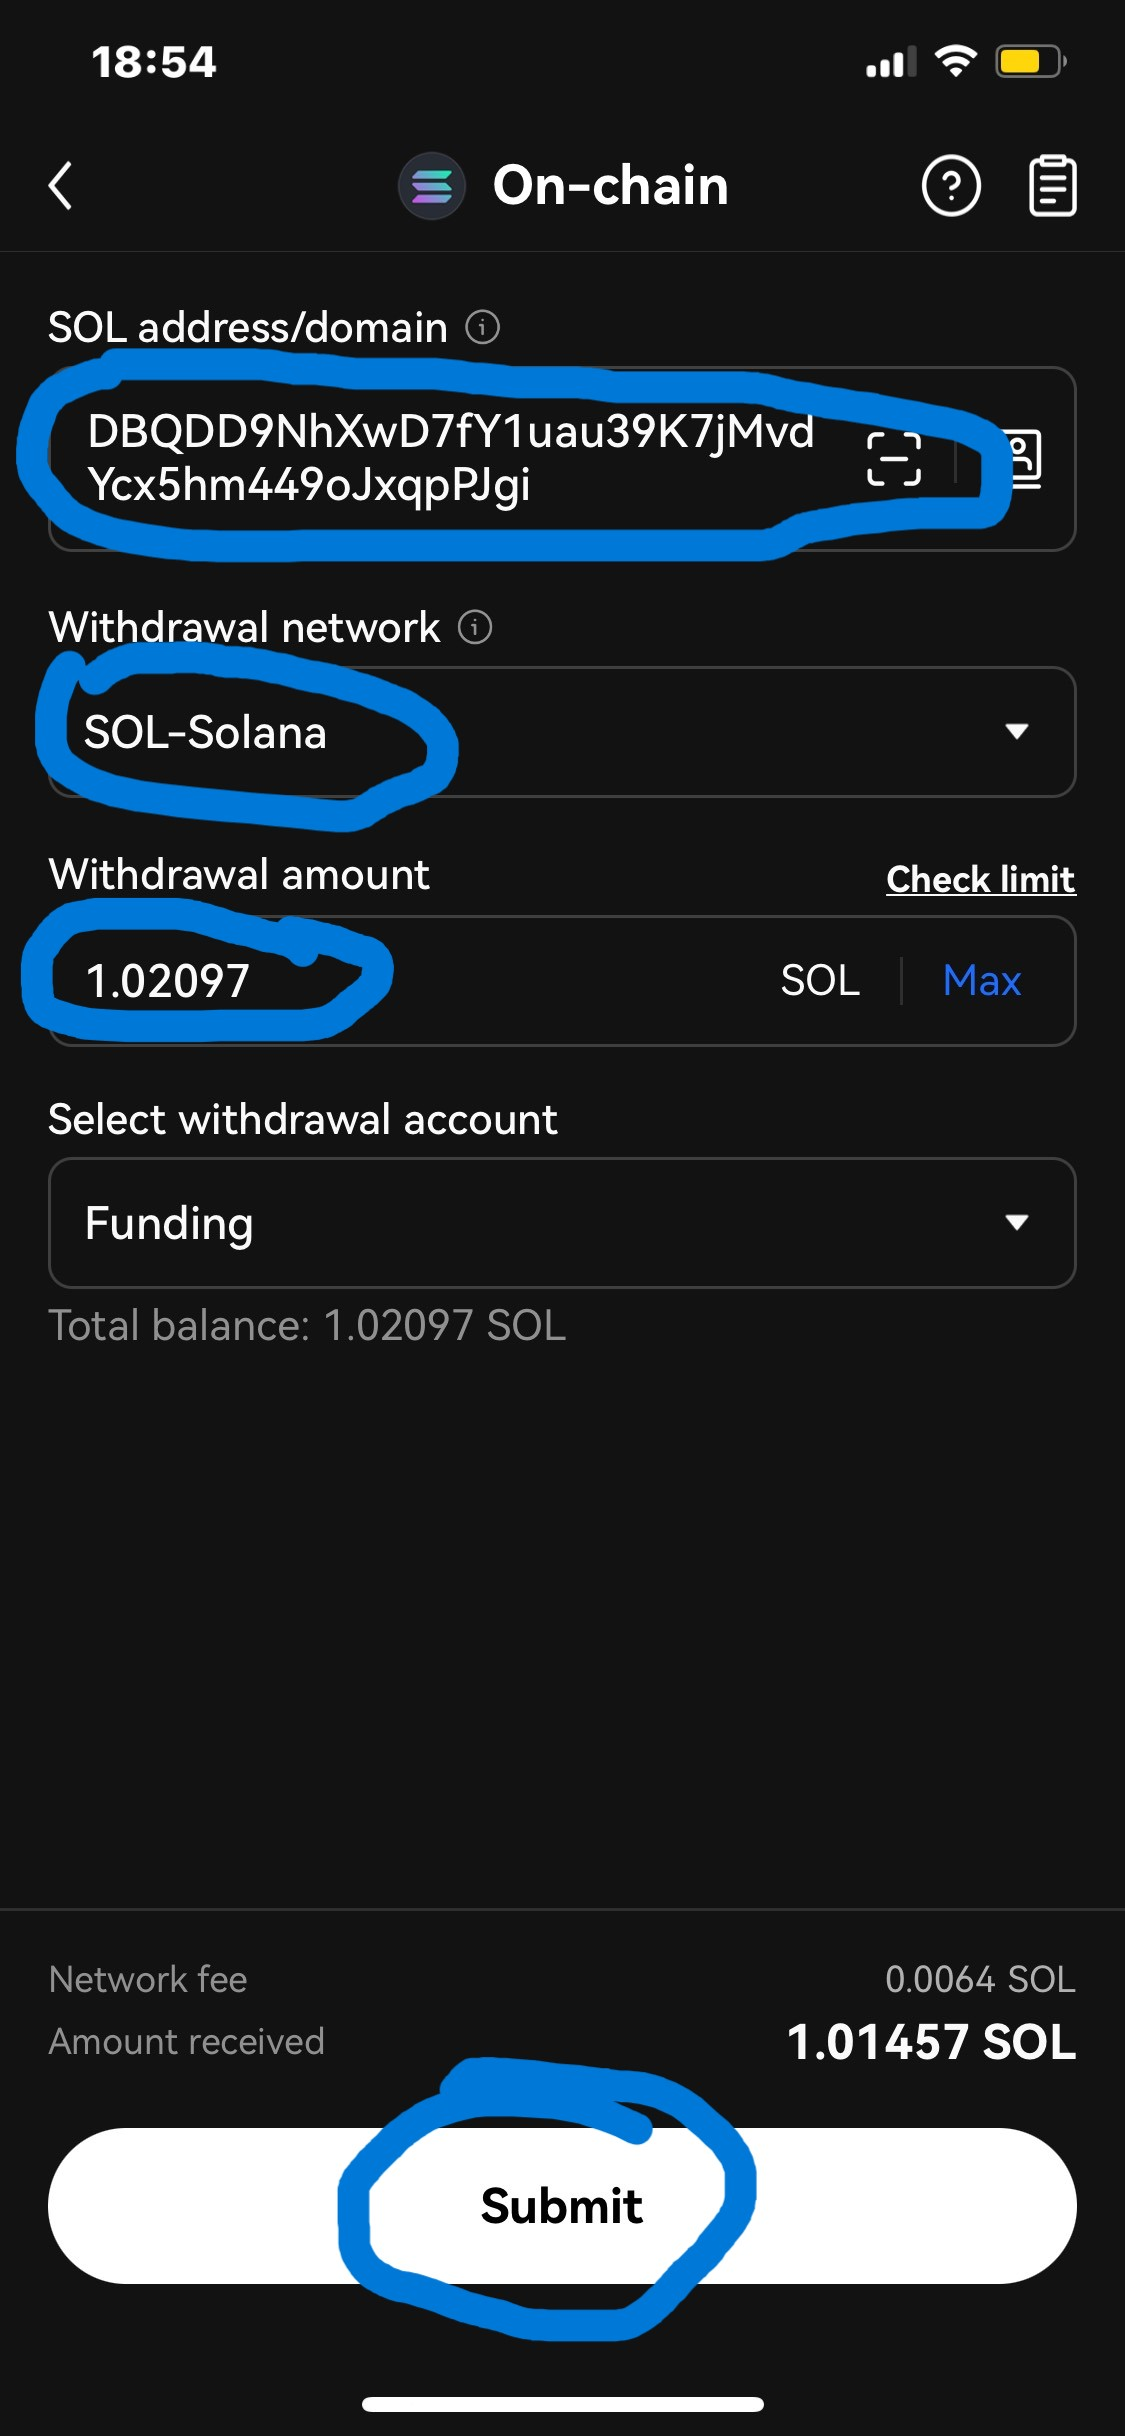Open the Funding account dropdown
1125x2436 pixels.
[560, 1223]
